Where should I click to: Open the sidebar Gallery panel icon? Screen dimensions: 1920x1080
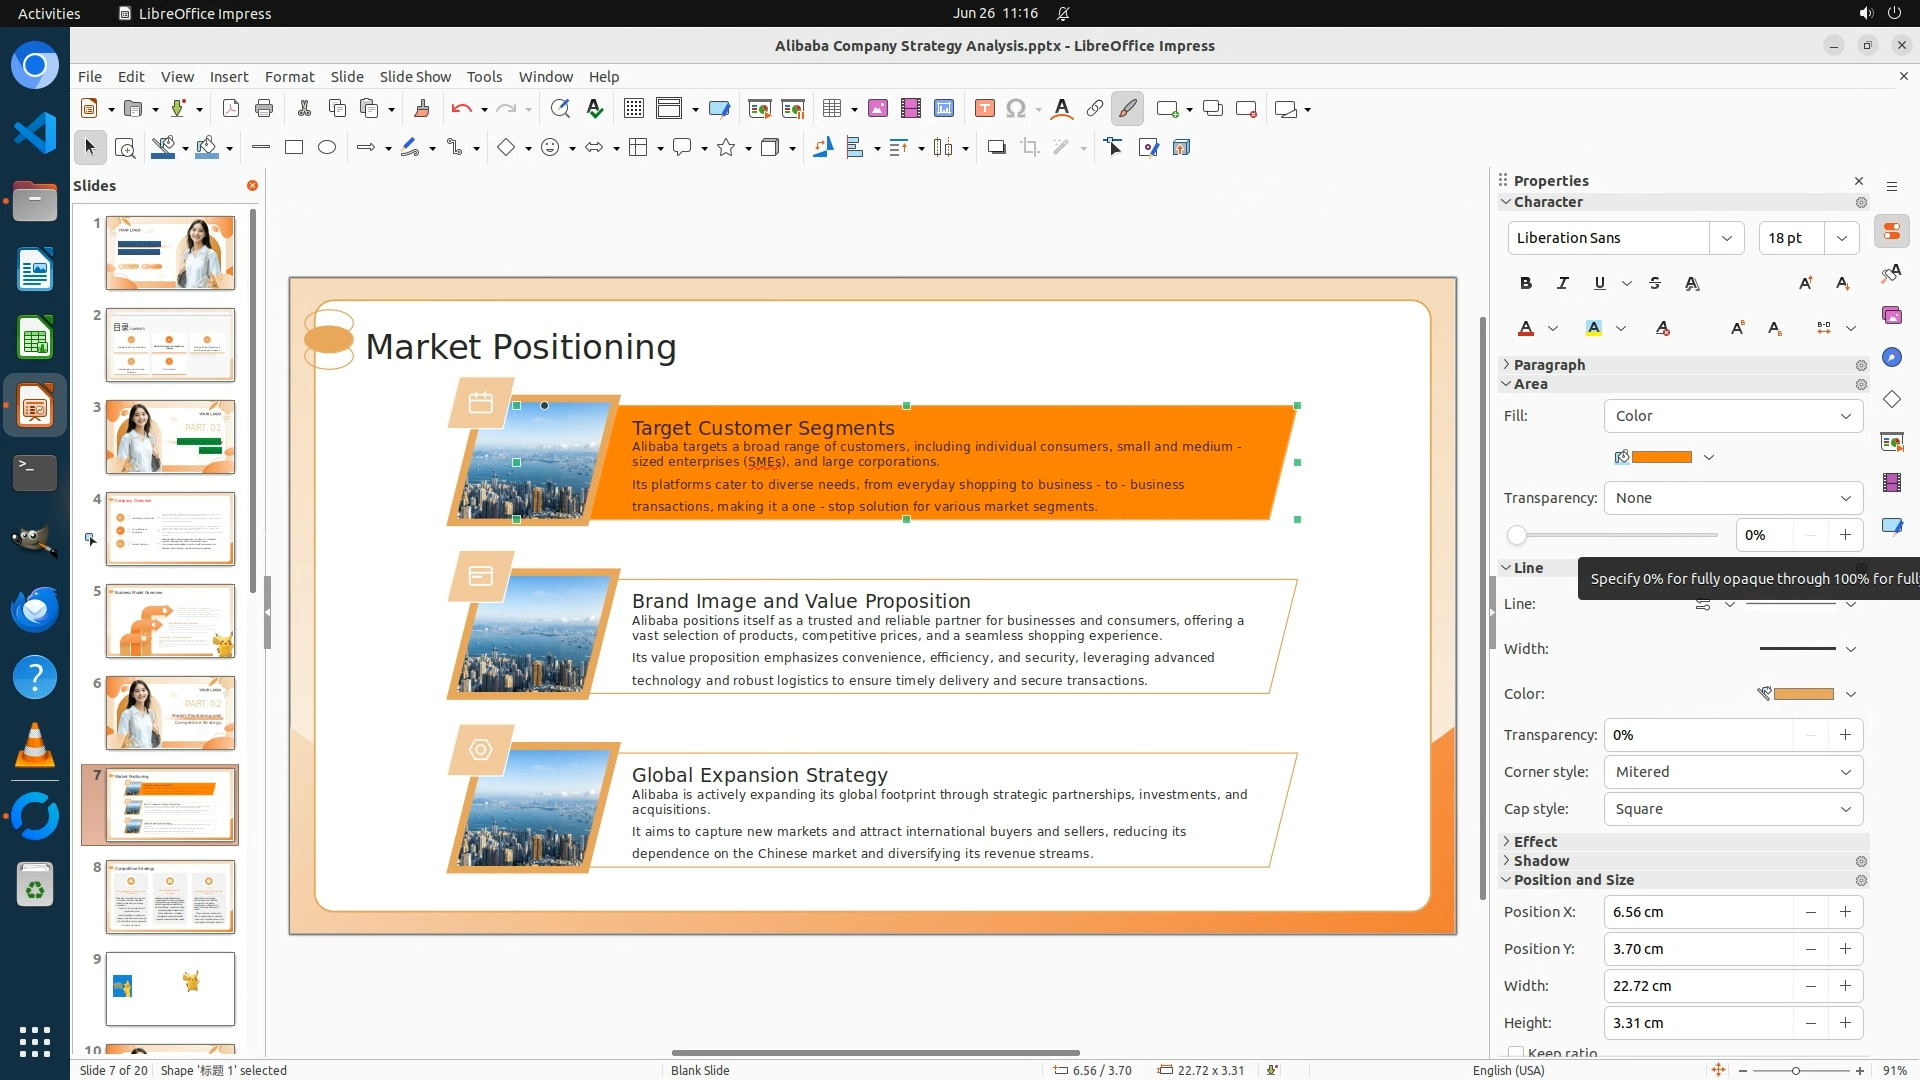[x=1891, y=315]
